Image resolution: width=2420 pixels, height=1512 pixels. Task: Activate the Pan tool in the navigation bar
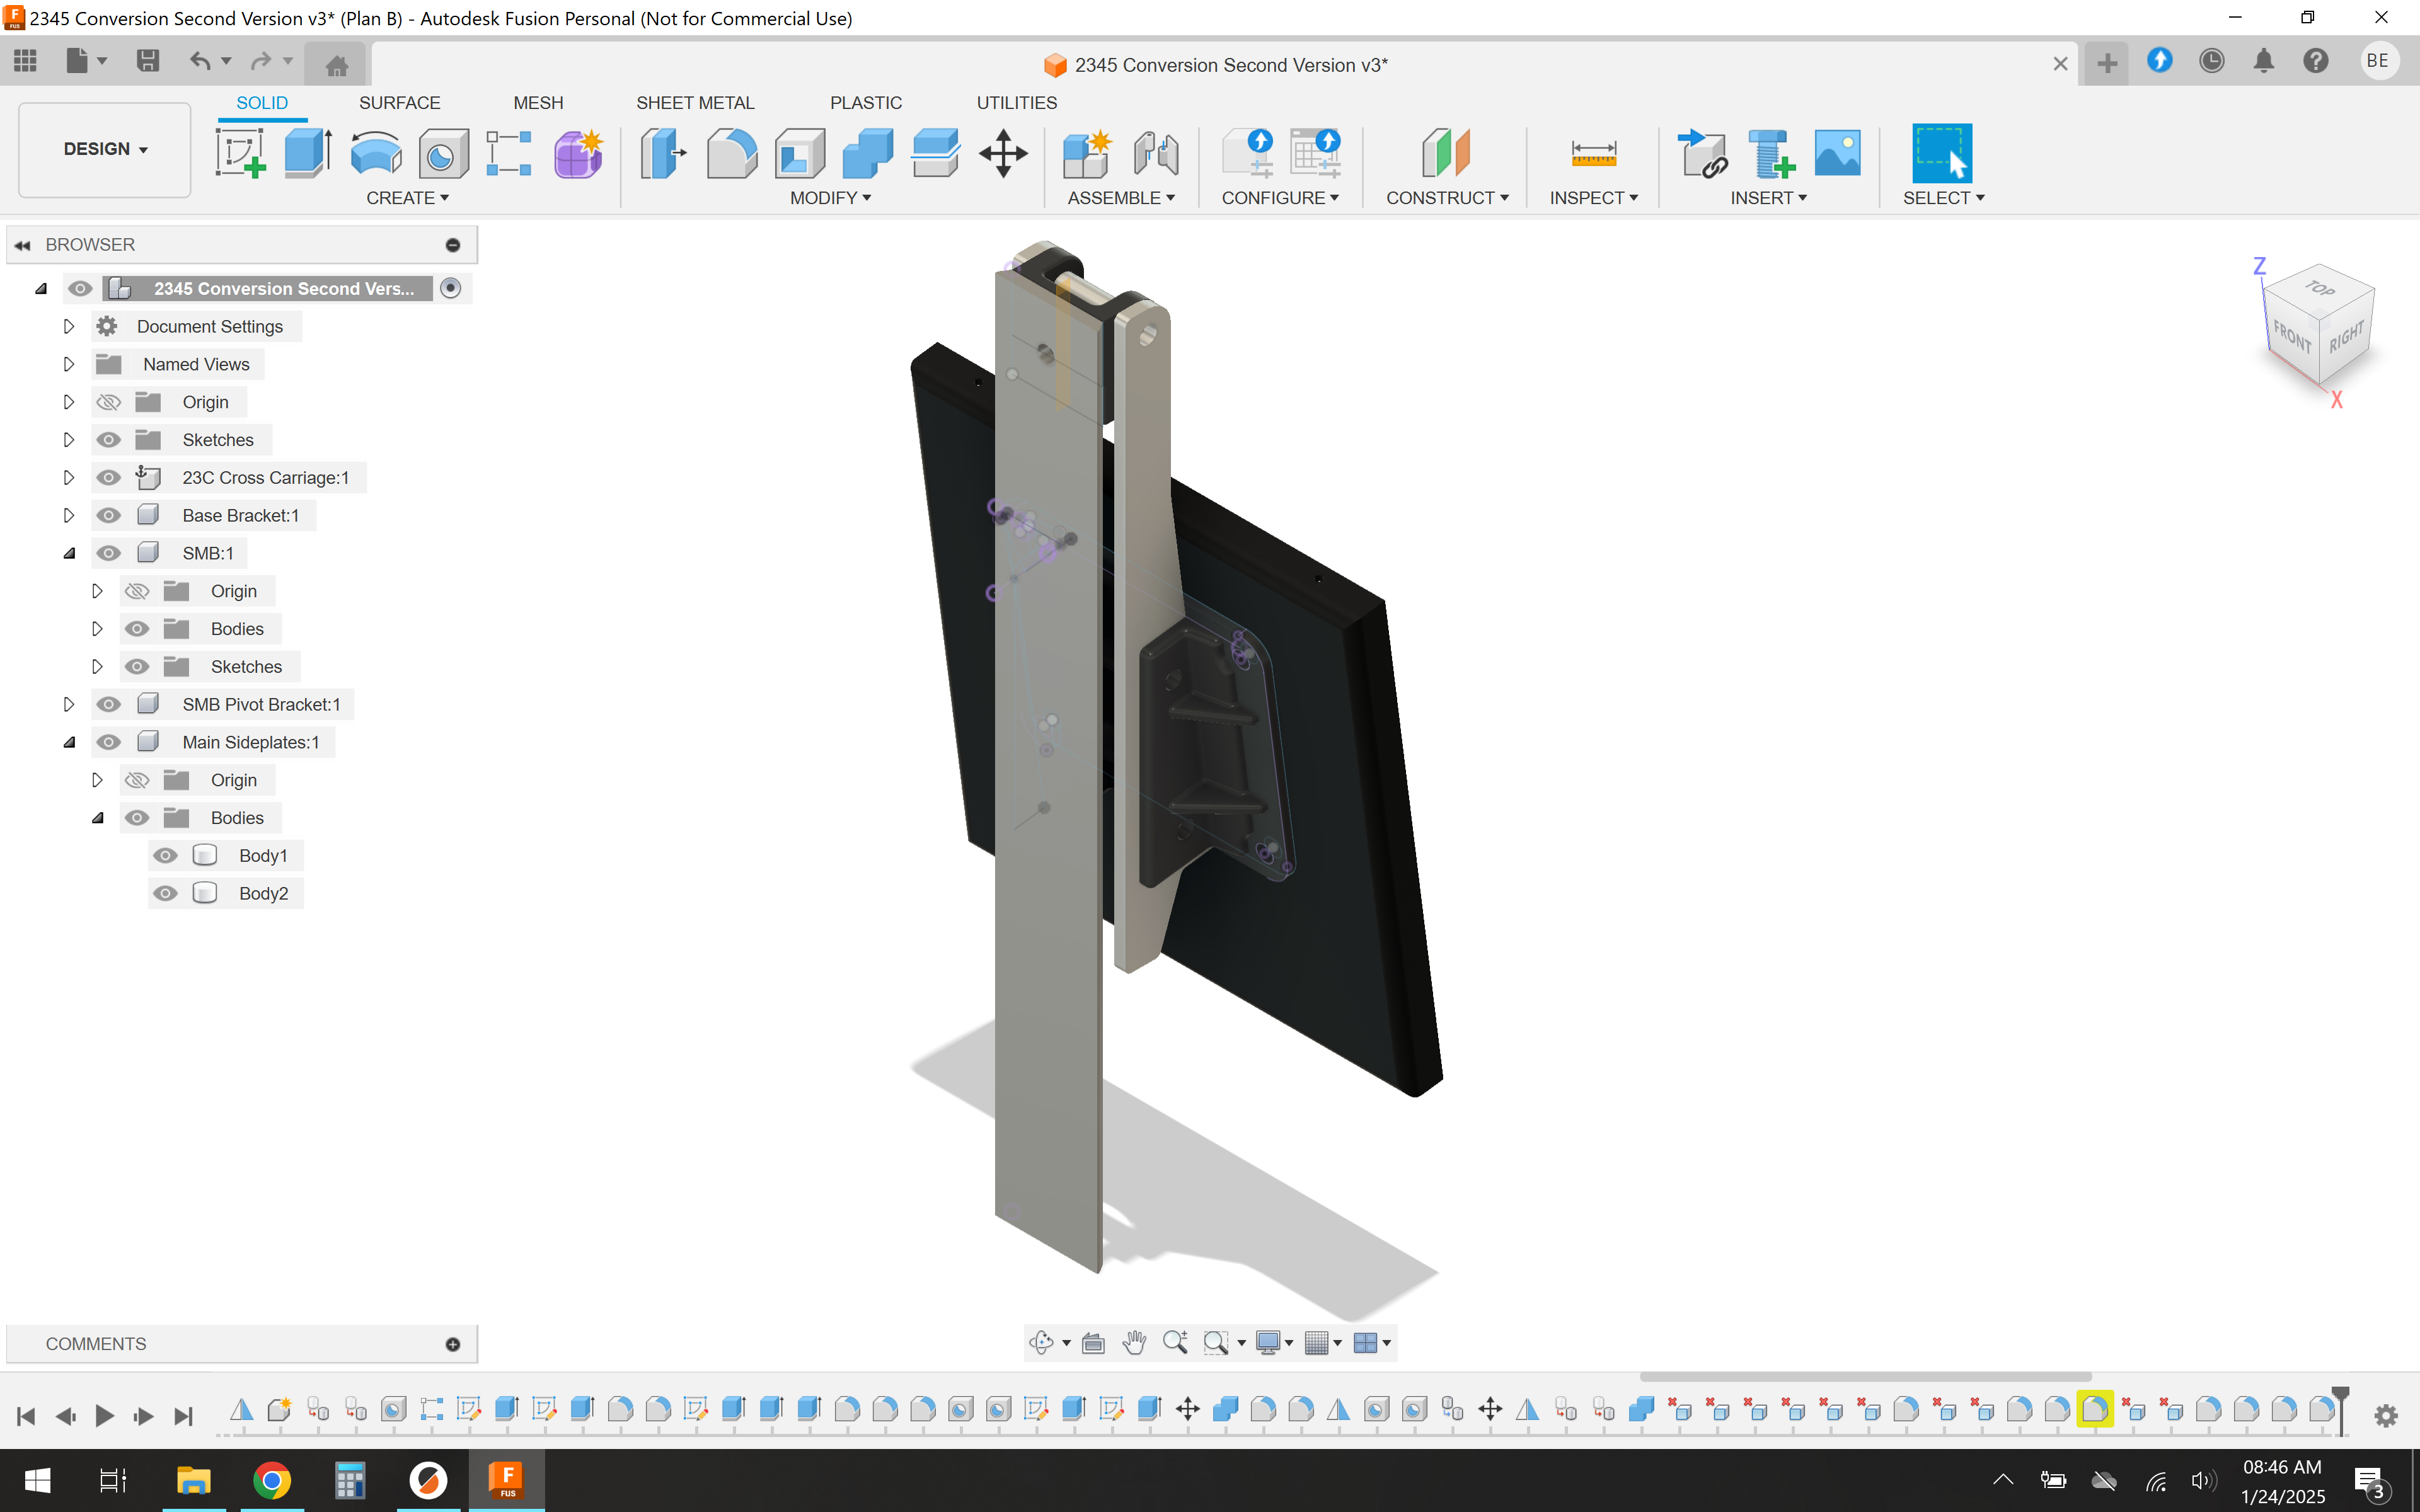(x=1134, y=1343)
